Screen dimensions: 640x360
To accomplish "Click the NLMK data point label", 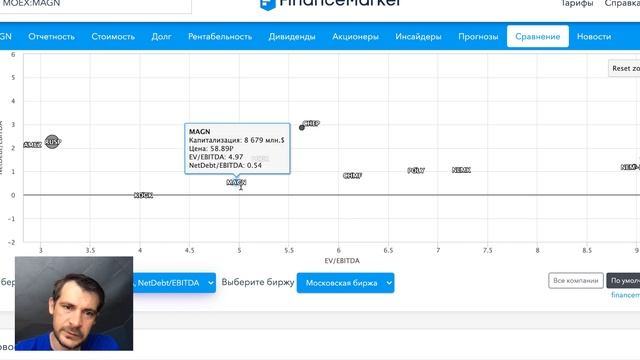I will pos(461,170).
